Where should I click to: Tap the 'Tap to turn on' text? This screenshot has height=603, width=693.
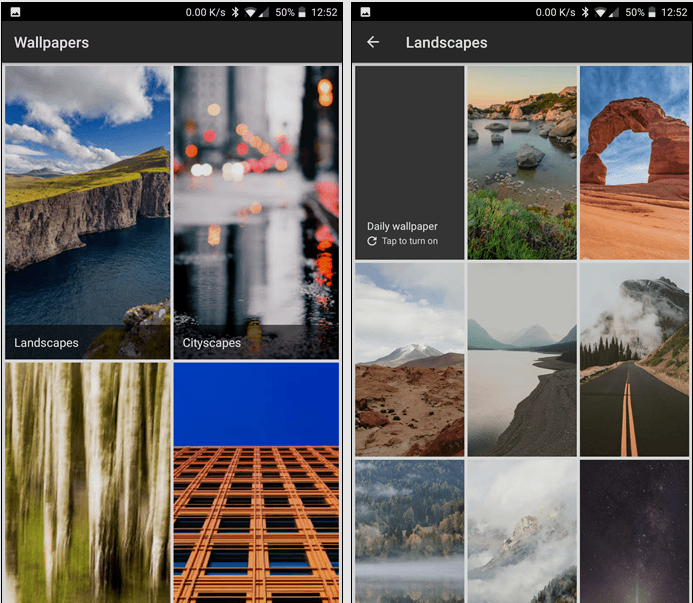click(x=410, y=241)
